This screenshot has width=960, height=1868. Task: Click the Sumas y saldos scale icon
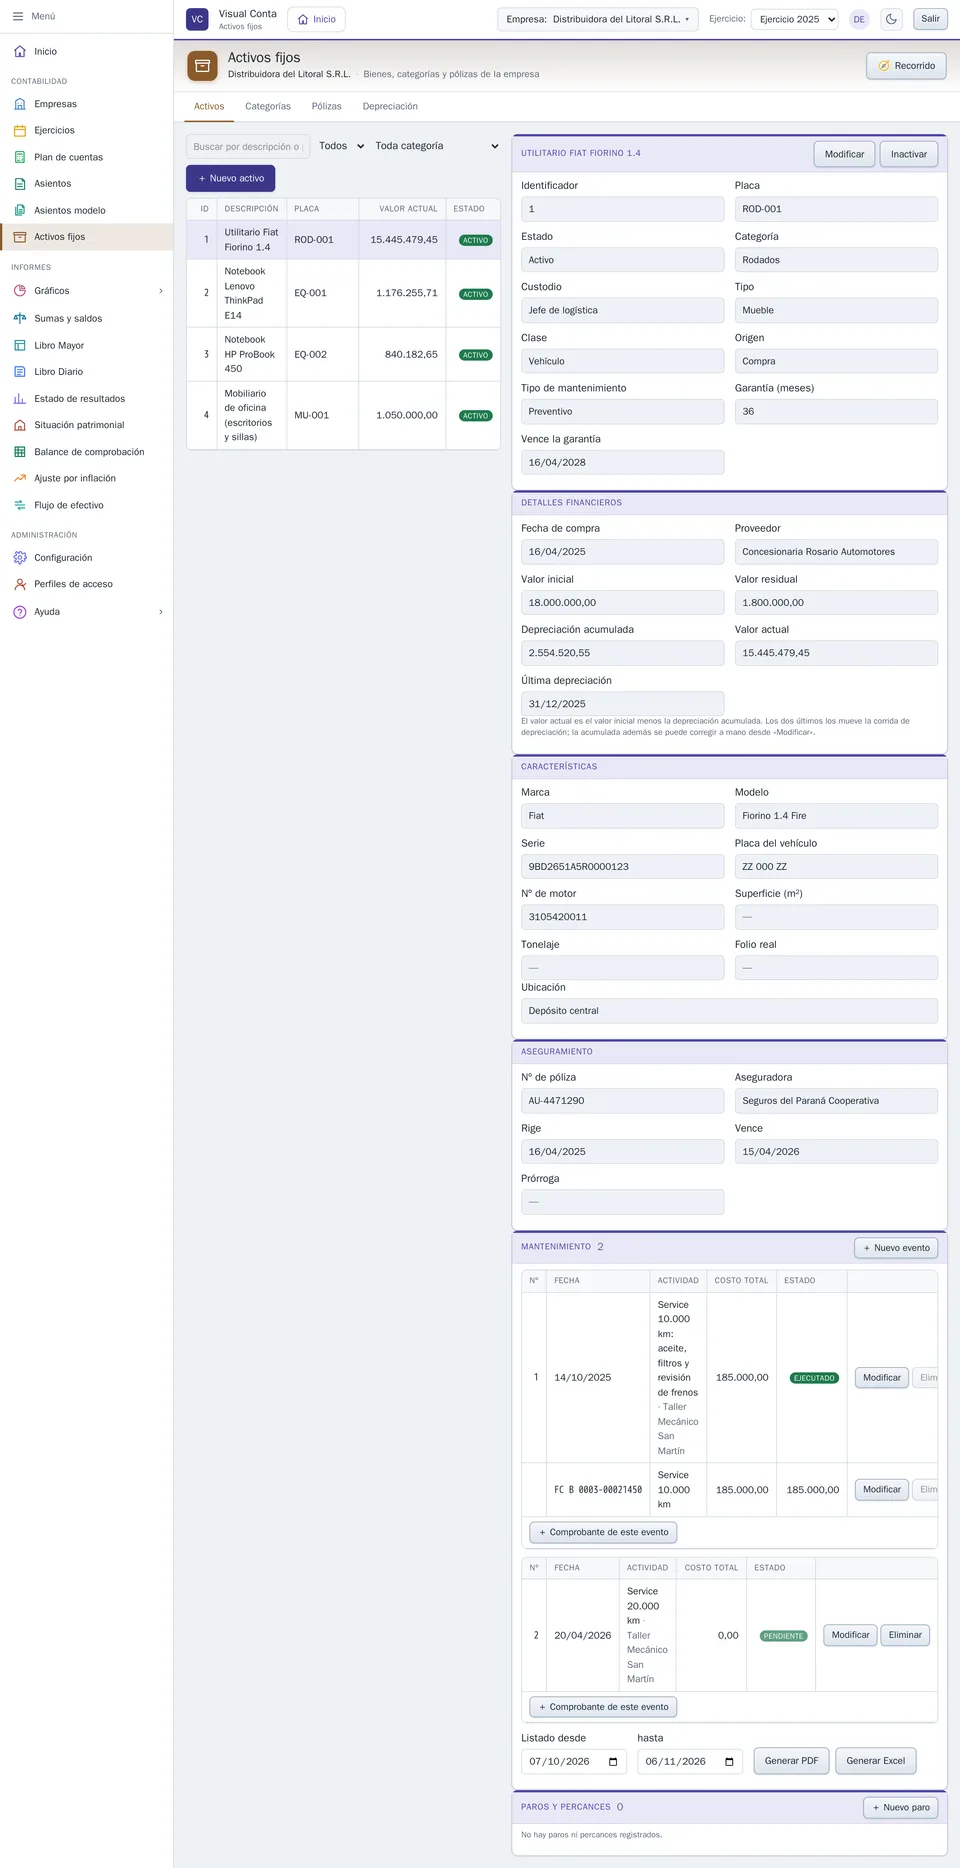click(20, 318)
